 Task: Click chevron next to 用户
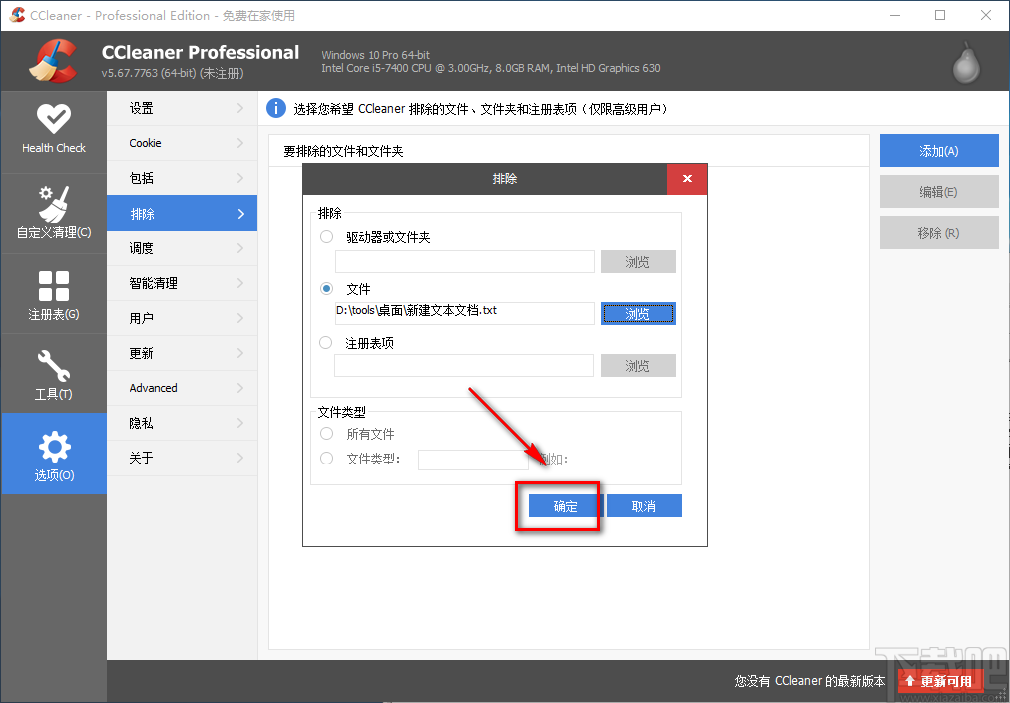(x=240, y=318)
